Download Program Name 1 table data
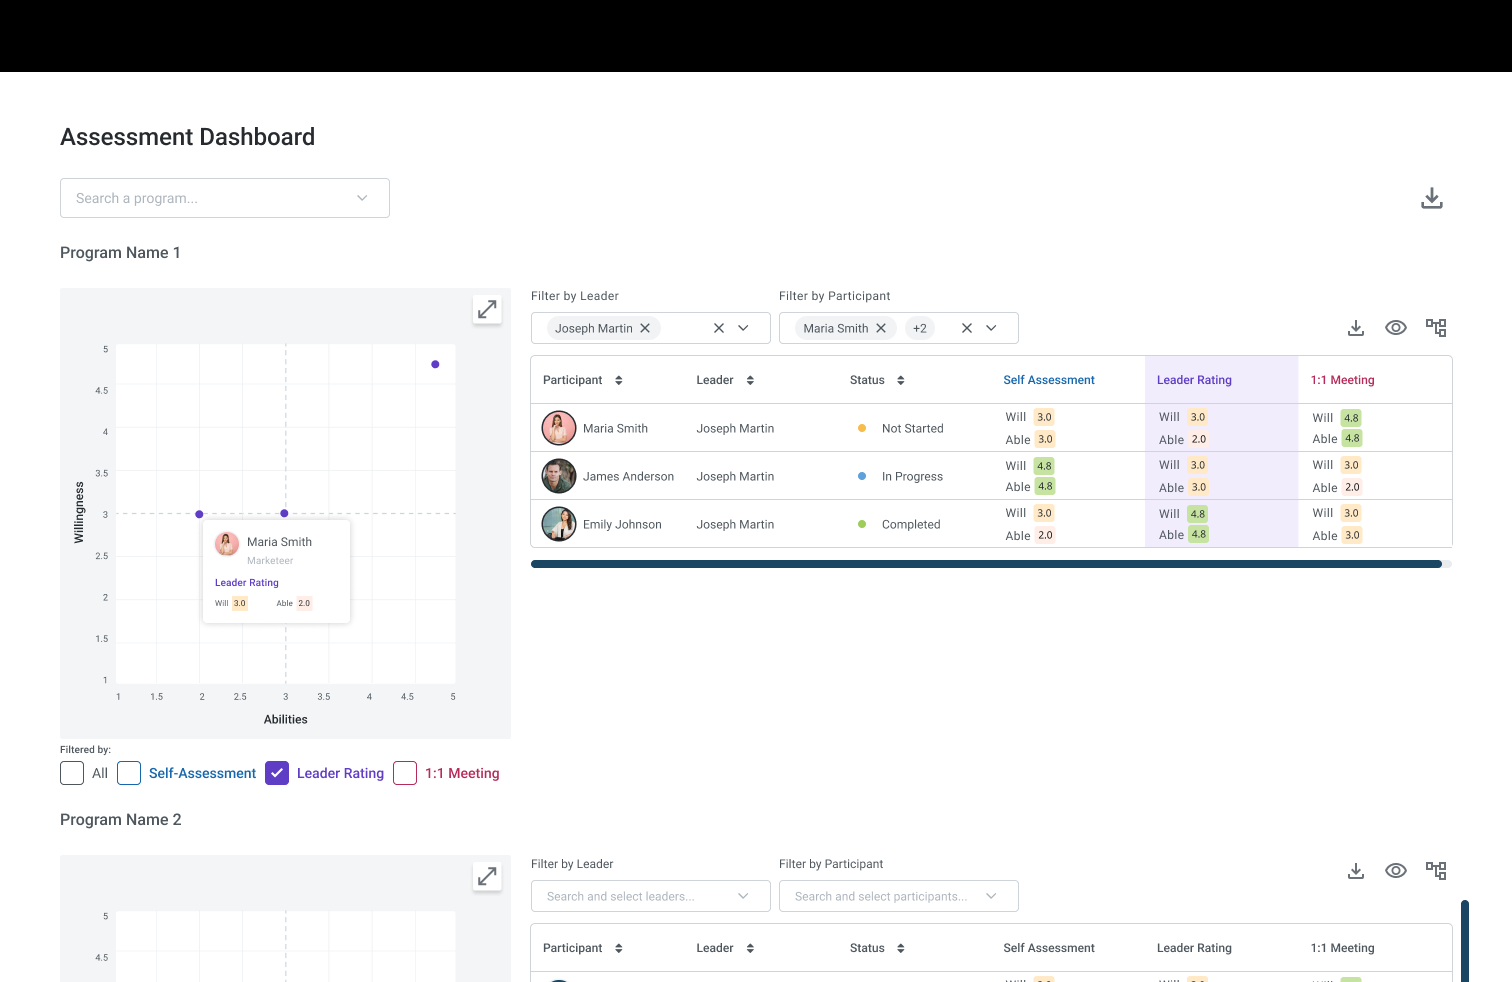Viewport: 1512px width, 982px height. (1356, 328)
